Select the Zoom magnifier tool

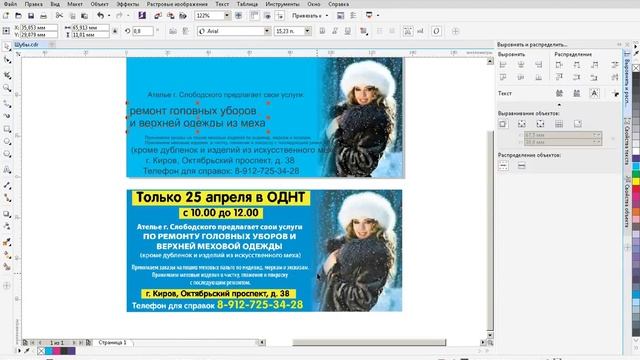pyautogui.click(x=7, y=88)
